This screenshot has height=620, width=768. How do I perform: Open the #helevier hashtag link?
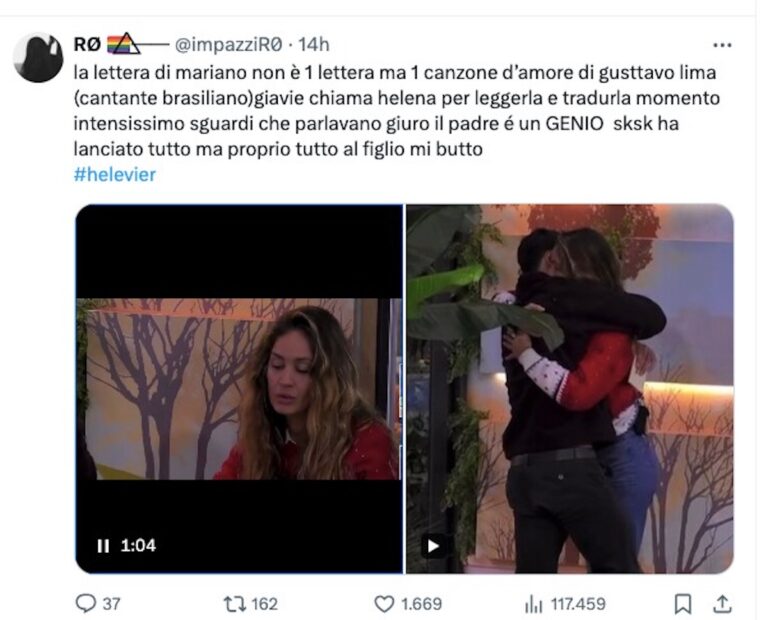point(115,174)
